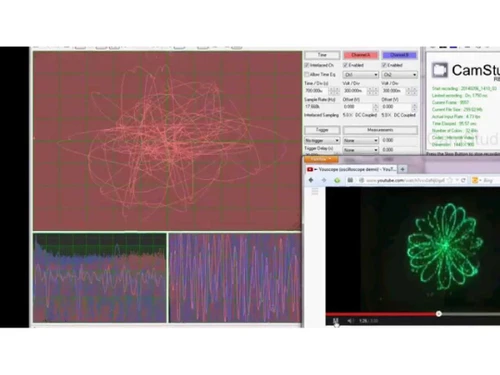Pause the YouTube video
Viewport: 500px width, 375px height.
click(336, 320)
